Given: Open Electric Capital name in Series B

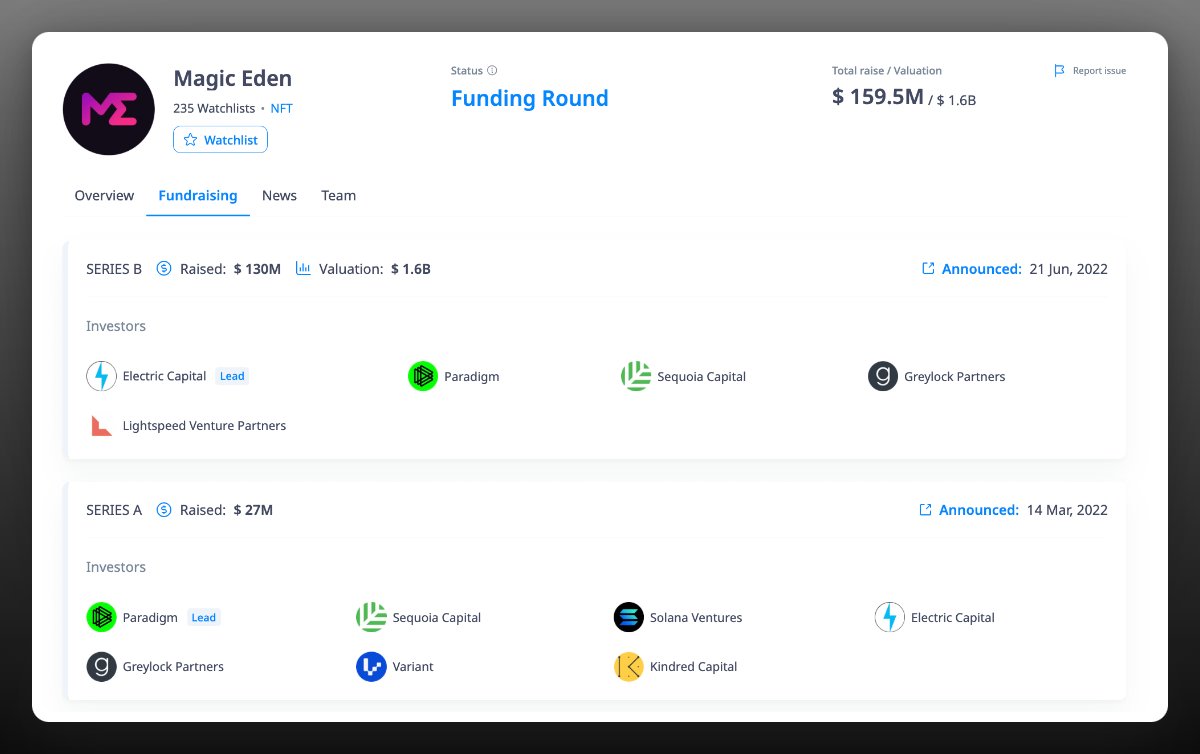Looking at the screenshot, I should coord(164,376).
